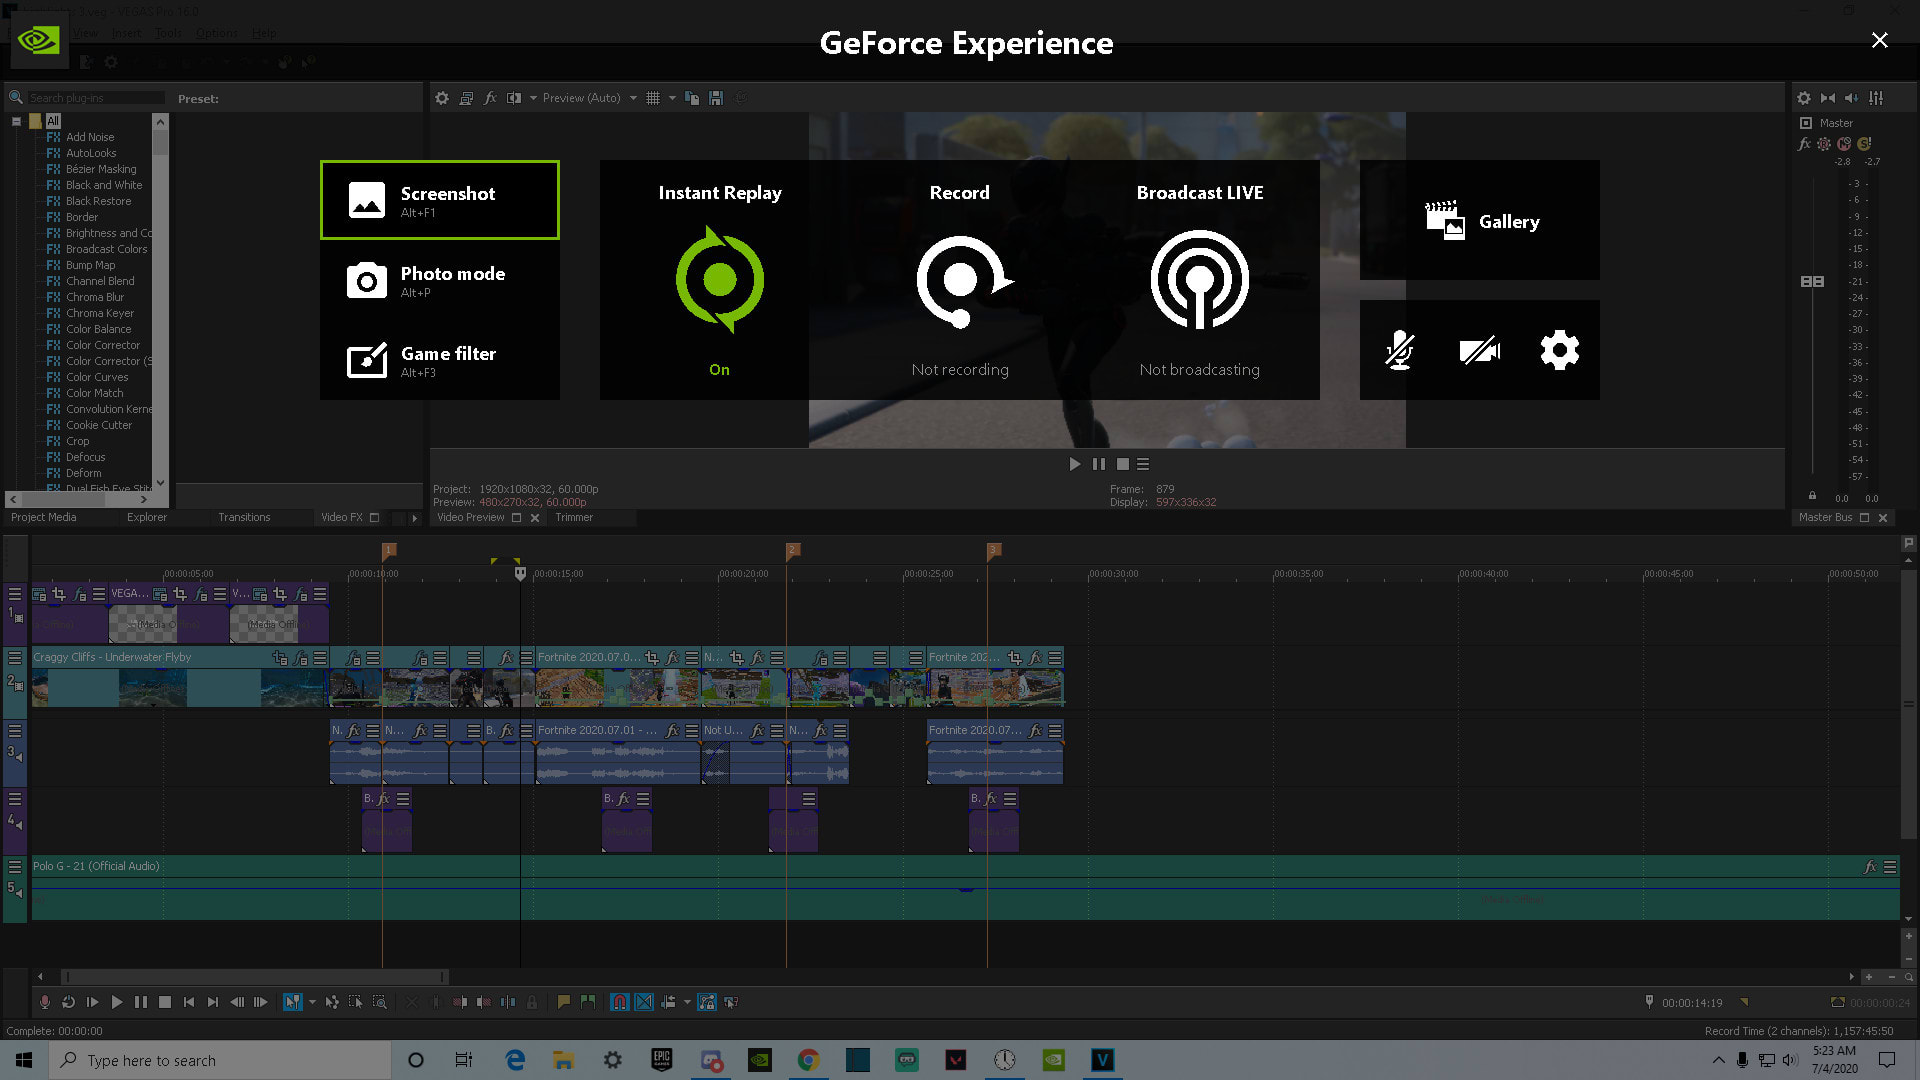The height and width of the screenshot is (1080, 1920).
Task: Toggle Instant Replay circular icon
Action: click(720, 279)
